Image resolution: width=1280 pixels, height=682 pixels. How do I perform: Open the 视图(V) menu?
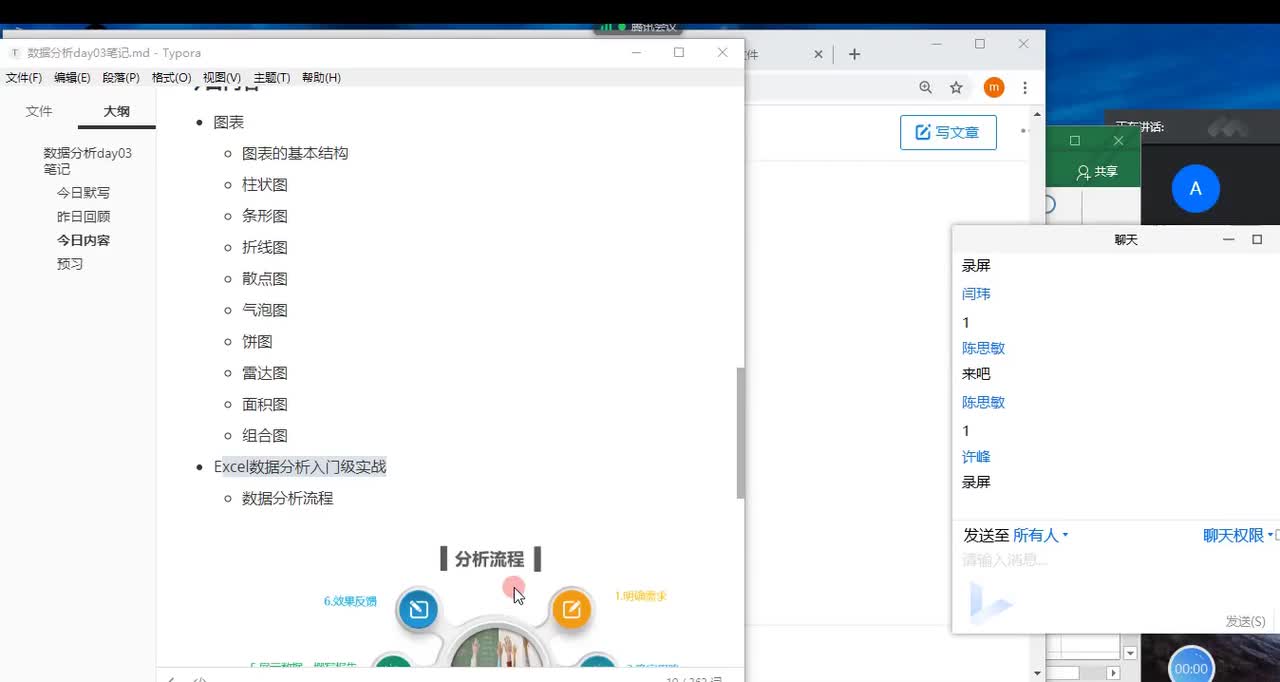coord(222,78)
